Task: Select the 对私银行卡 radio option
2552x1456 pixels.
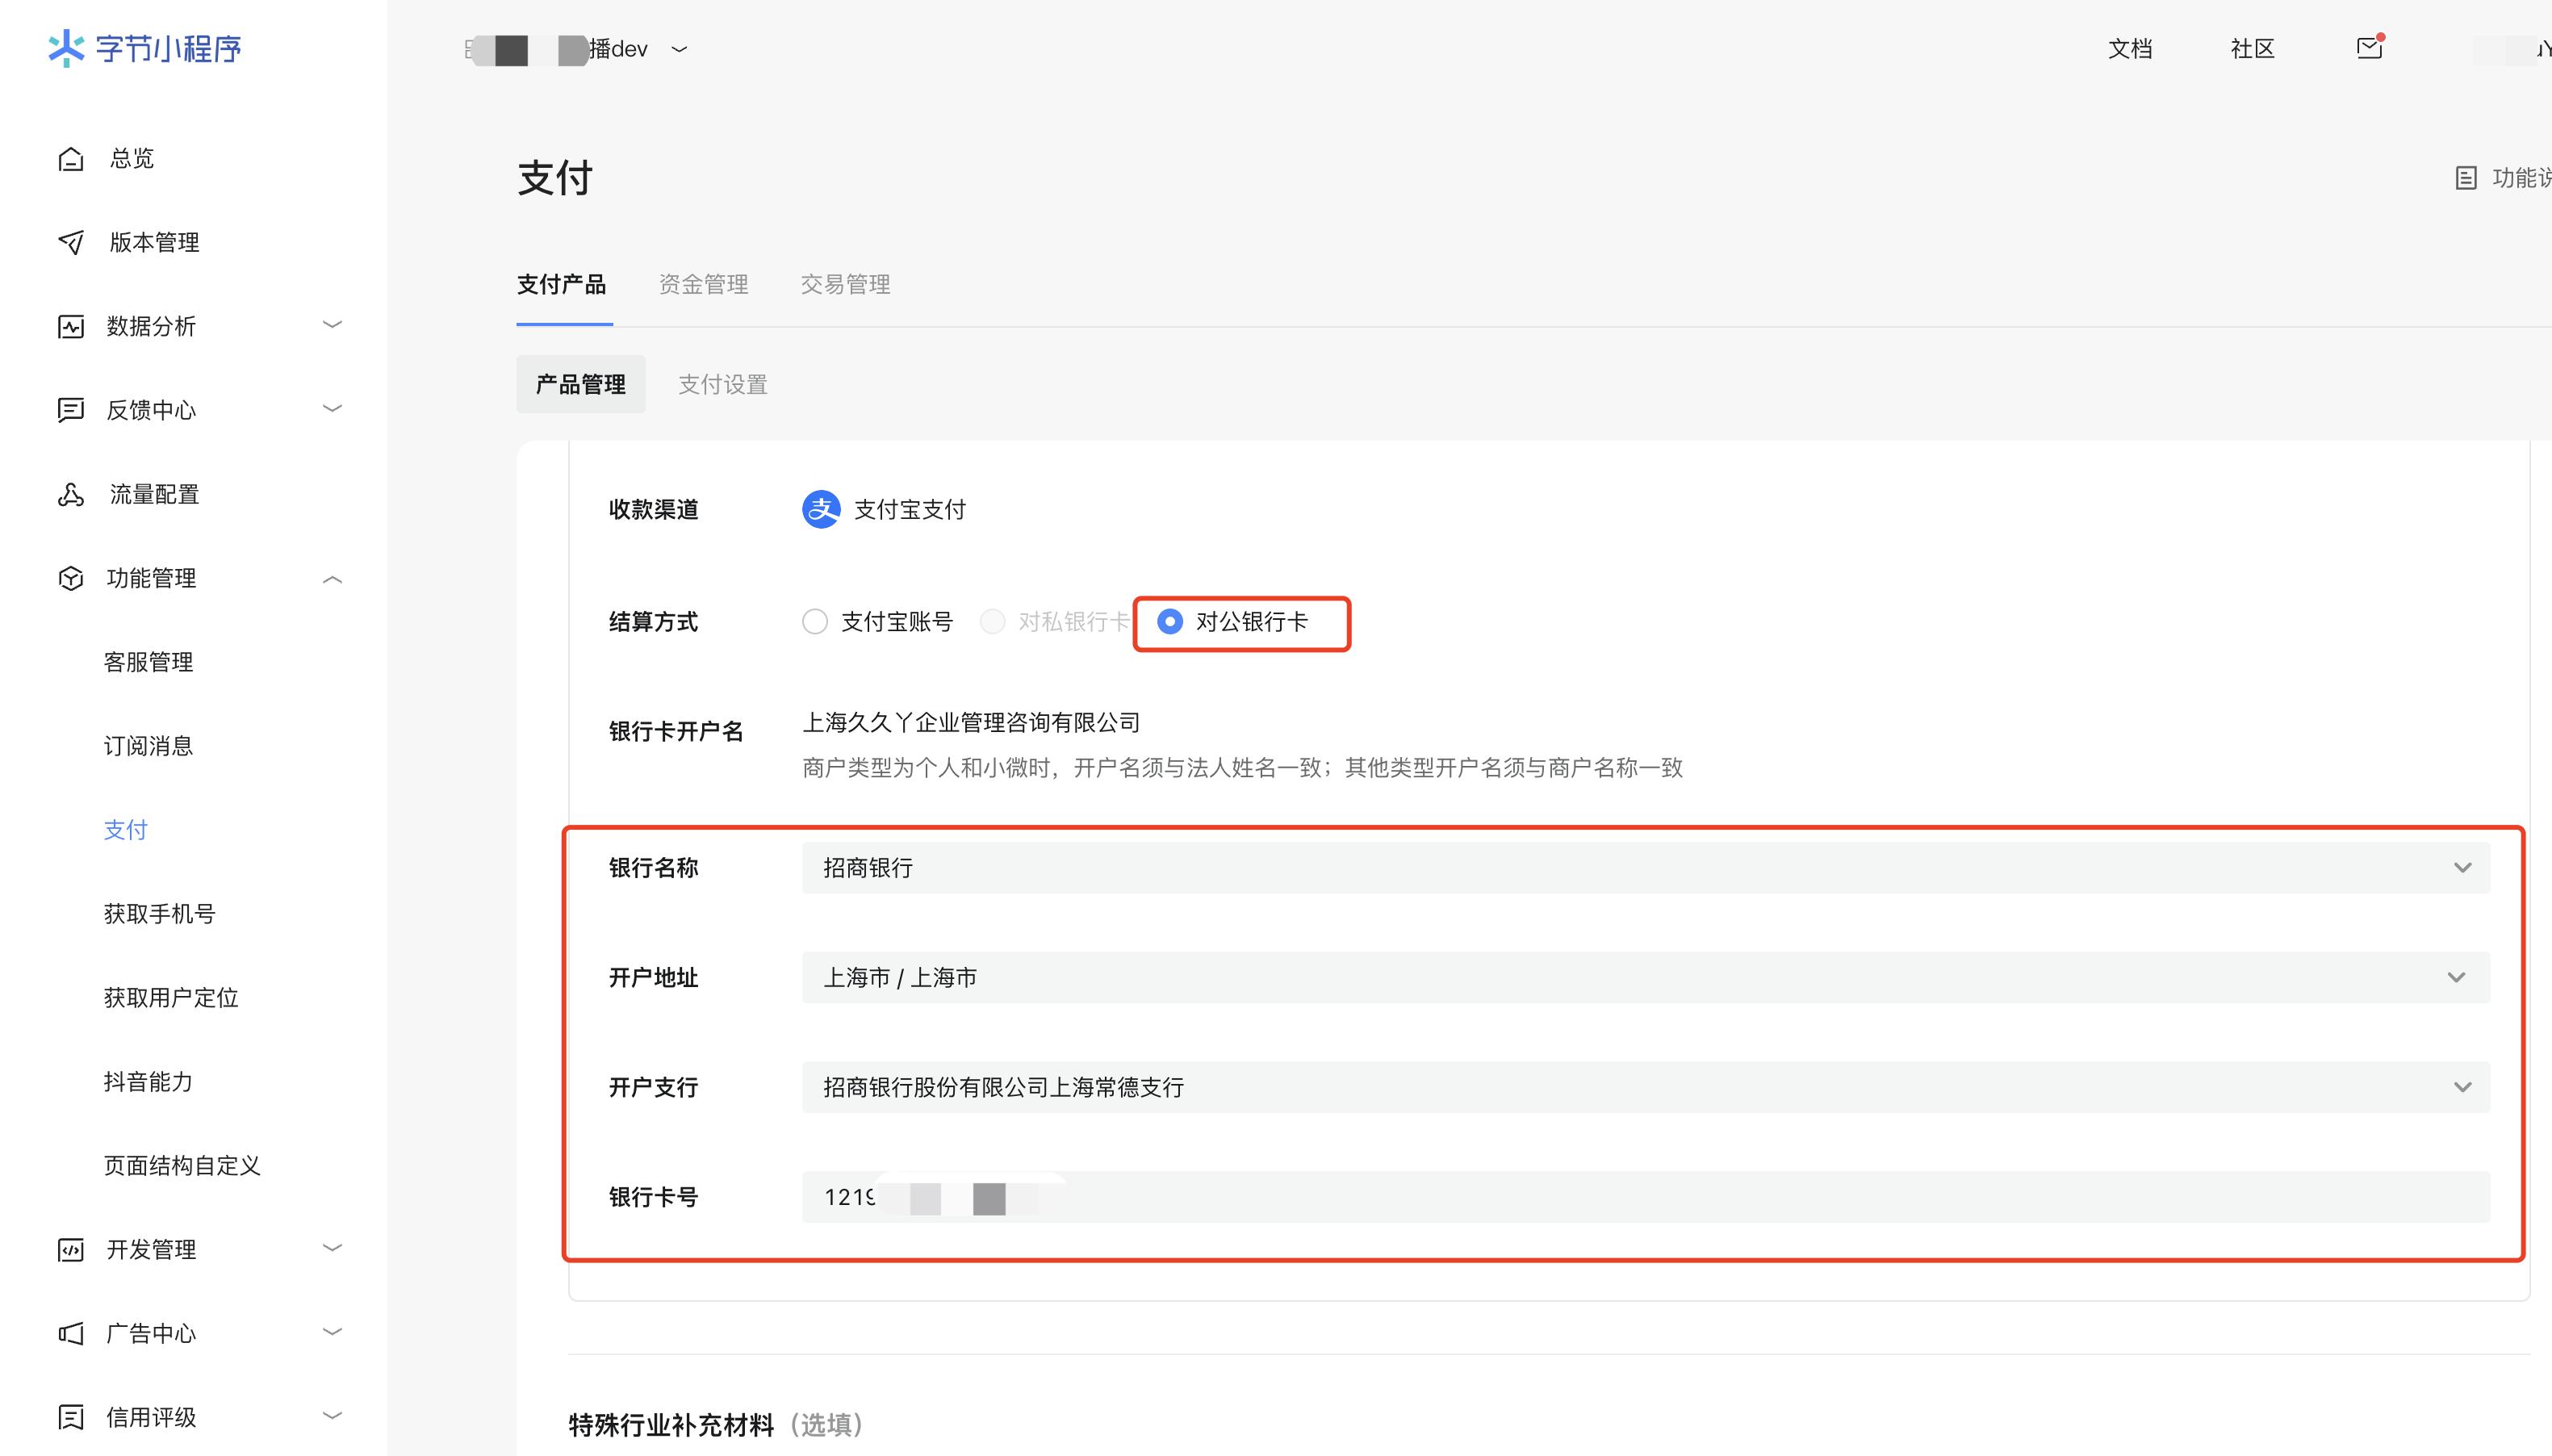Action: pyautogui.click(x=992, y=622)
